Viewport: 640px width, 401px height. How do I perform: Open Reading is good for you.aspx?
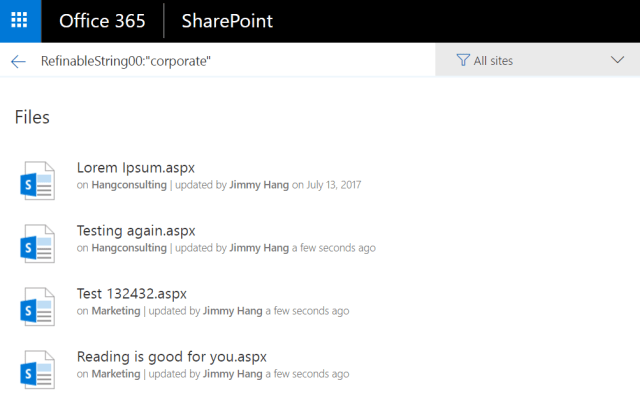tap(171, 356)
